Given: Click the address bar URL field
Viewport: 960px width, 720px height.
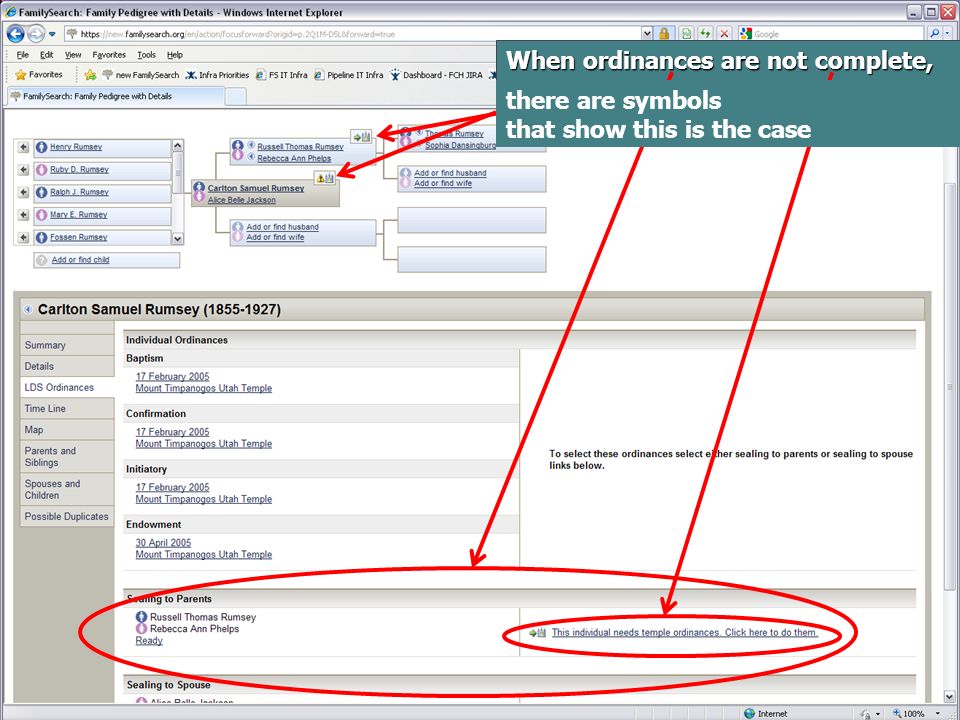Looking at the screenshot, I should click(x=352, y=34).
